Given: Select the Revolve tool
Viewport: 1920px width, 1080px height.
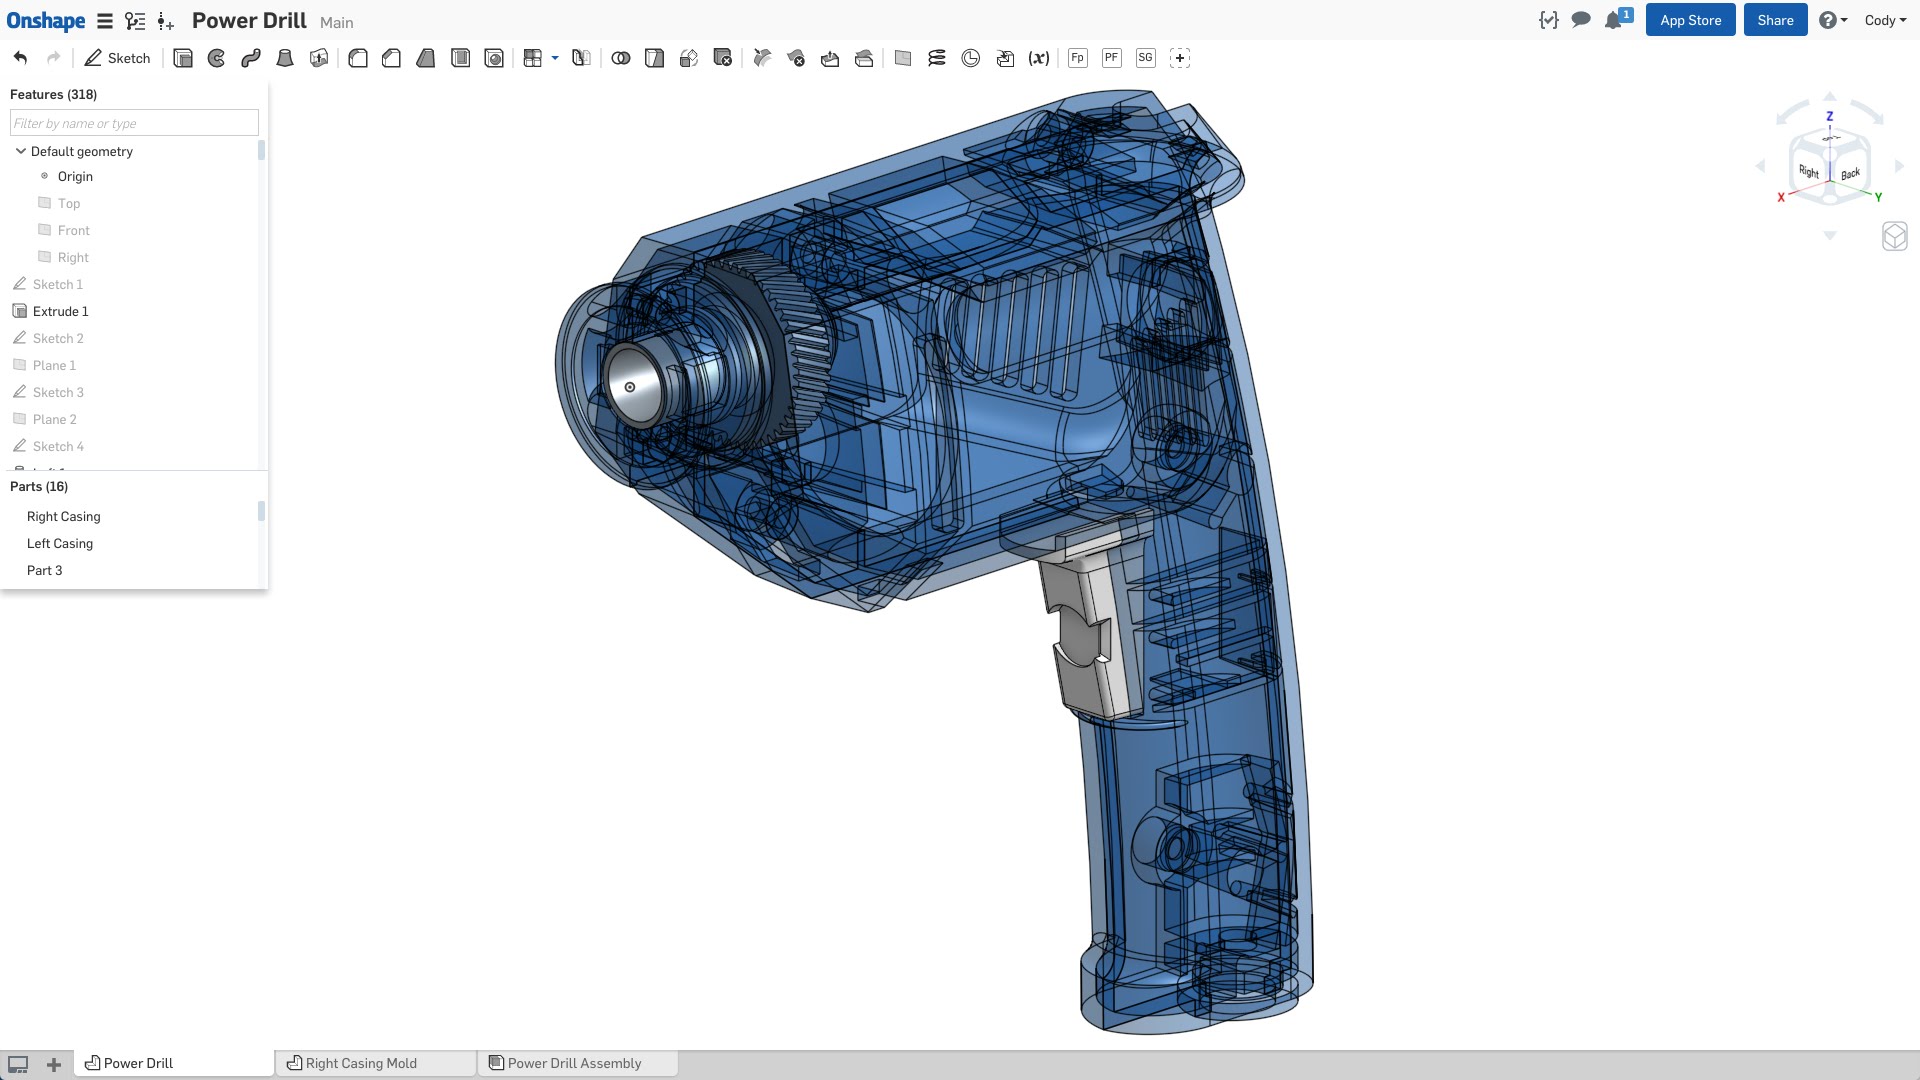Looking at the screenshot, I should click(x=216, y=58).
